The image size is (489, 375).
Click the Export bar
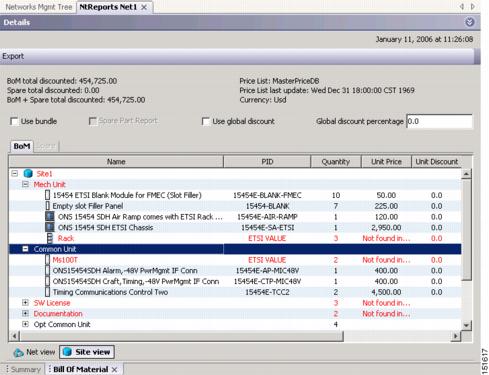click(x=237, y=56)
